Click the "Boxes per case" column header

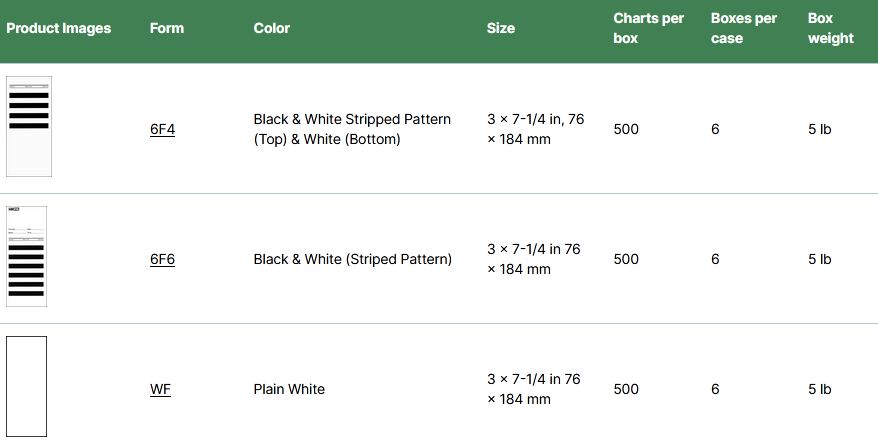743,28
